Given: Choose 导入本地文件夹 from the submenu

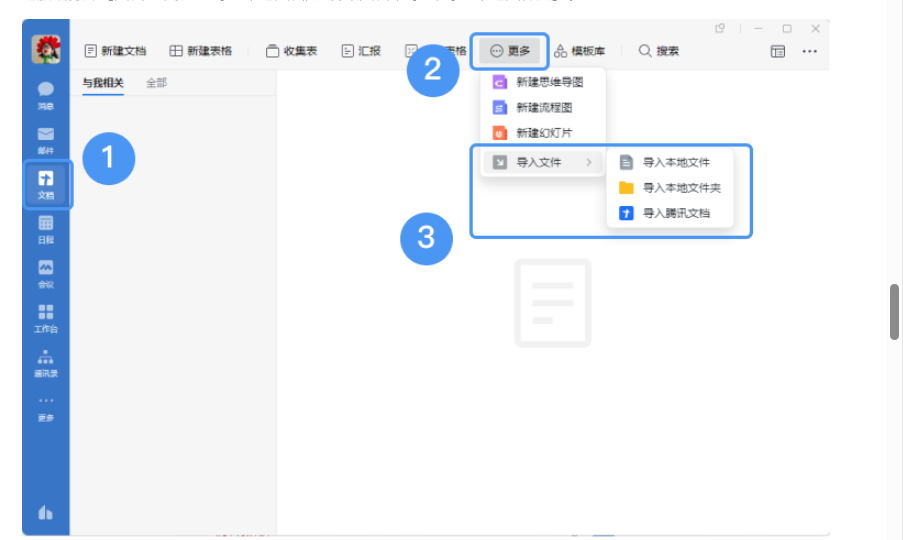Looking at the screenshot, I should click(680, 188).
